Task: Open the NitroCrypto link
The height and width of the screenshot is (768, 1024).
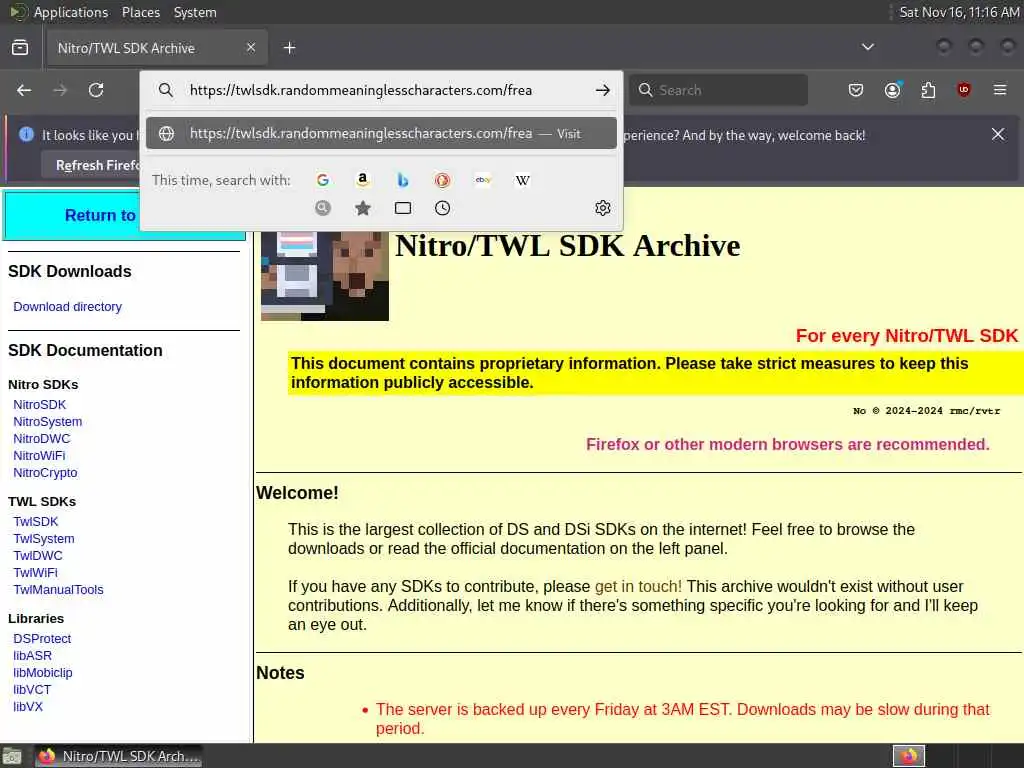Action: click(45, 473)
